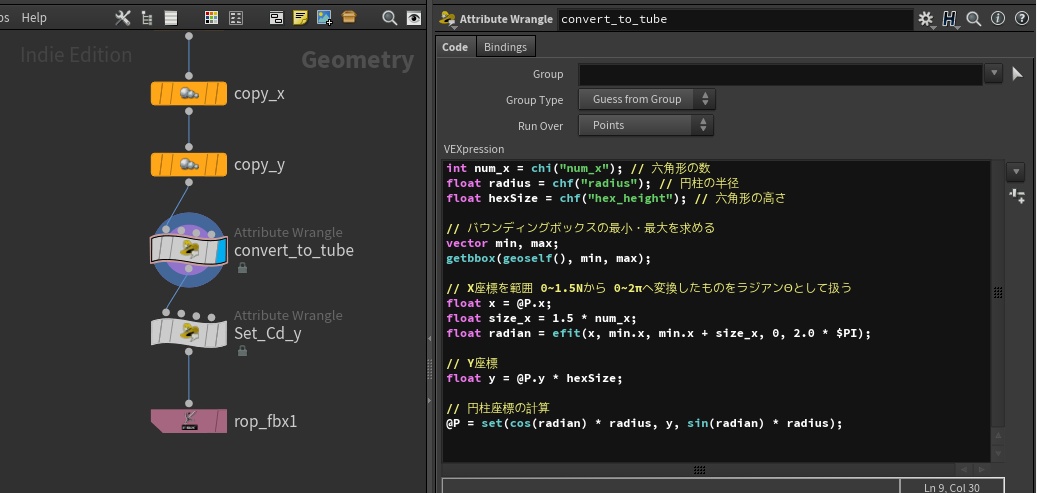Click the 'float y = @P.y * hexSize;' line

point(534,378)
